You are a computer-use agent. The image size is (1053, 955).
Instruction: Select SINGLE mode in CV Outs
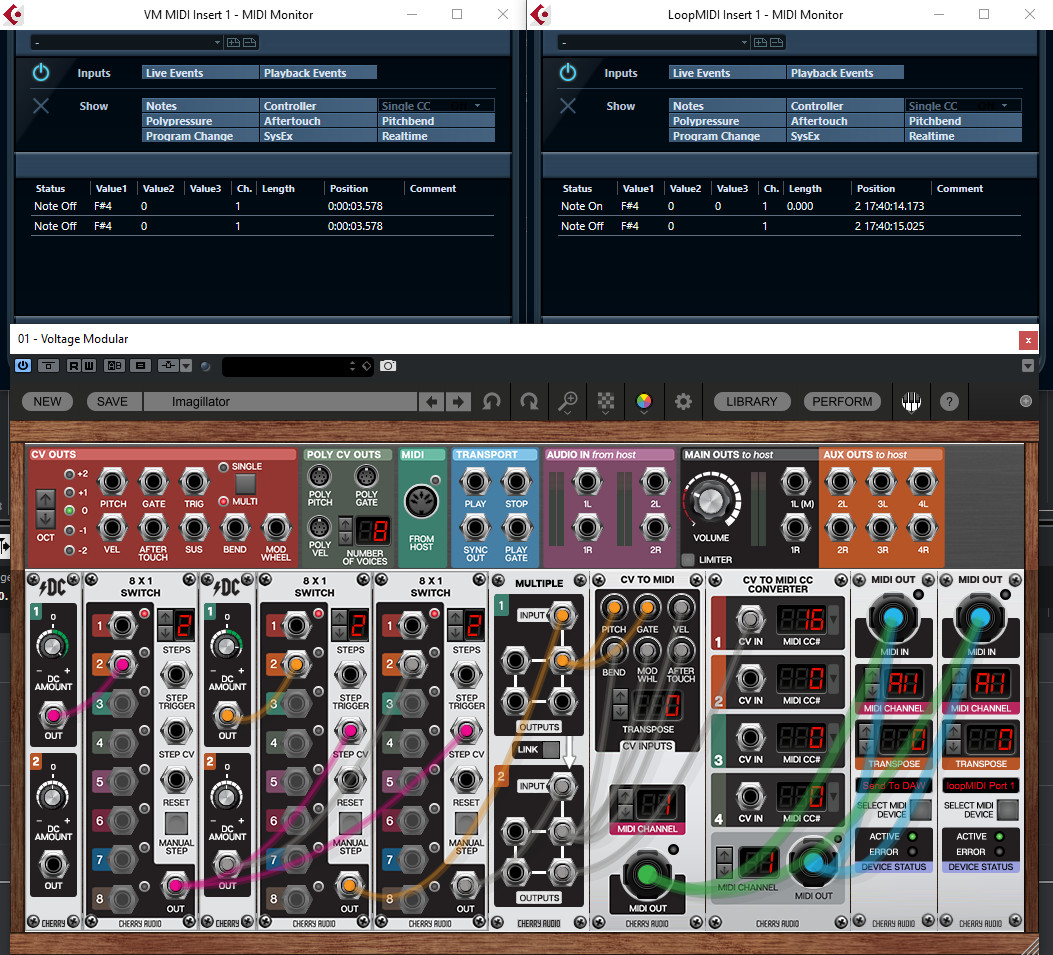pos(224,467)
